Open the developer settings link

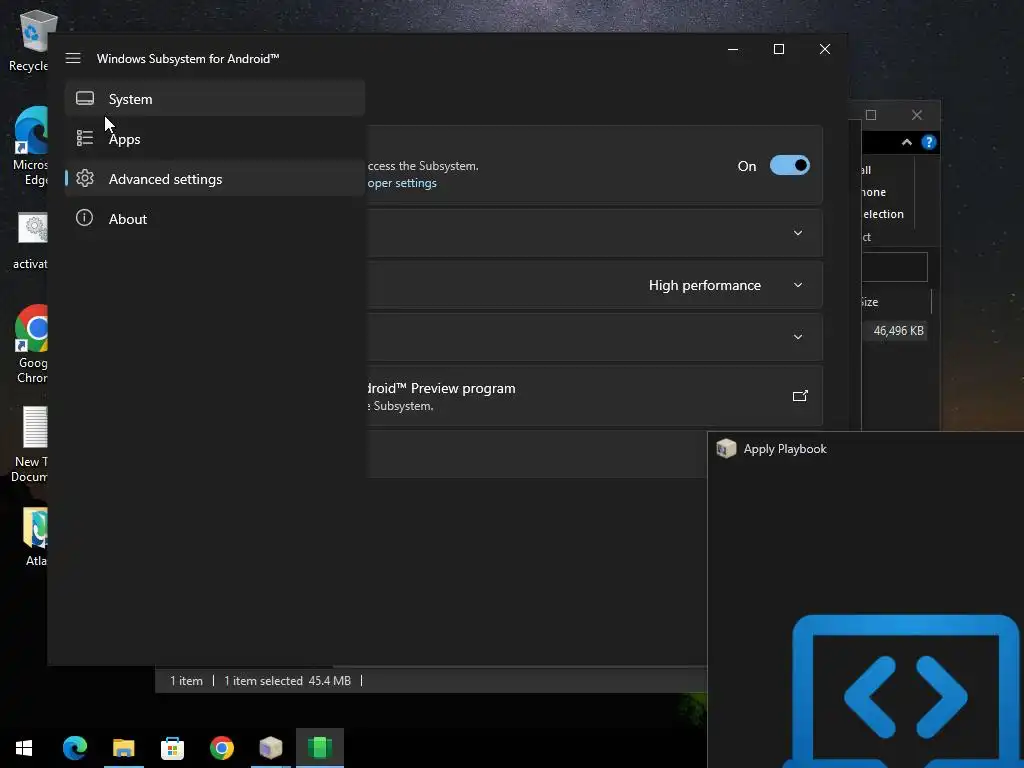point(402,183)
